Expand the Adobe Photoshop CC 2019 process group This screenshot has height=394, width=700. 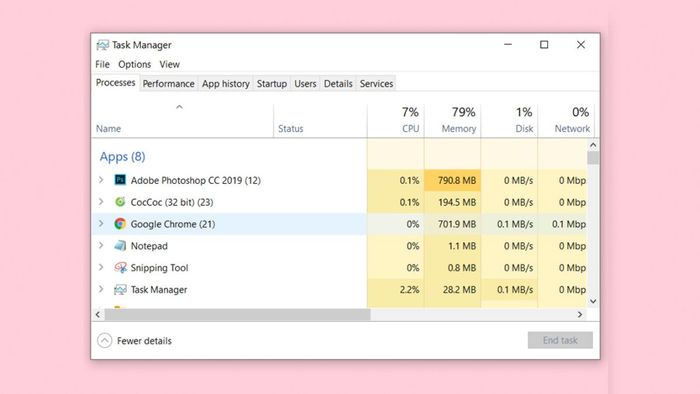(101, 180)
